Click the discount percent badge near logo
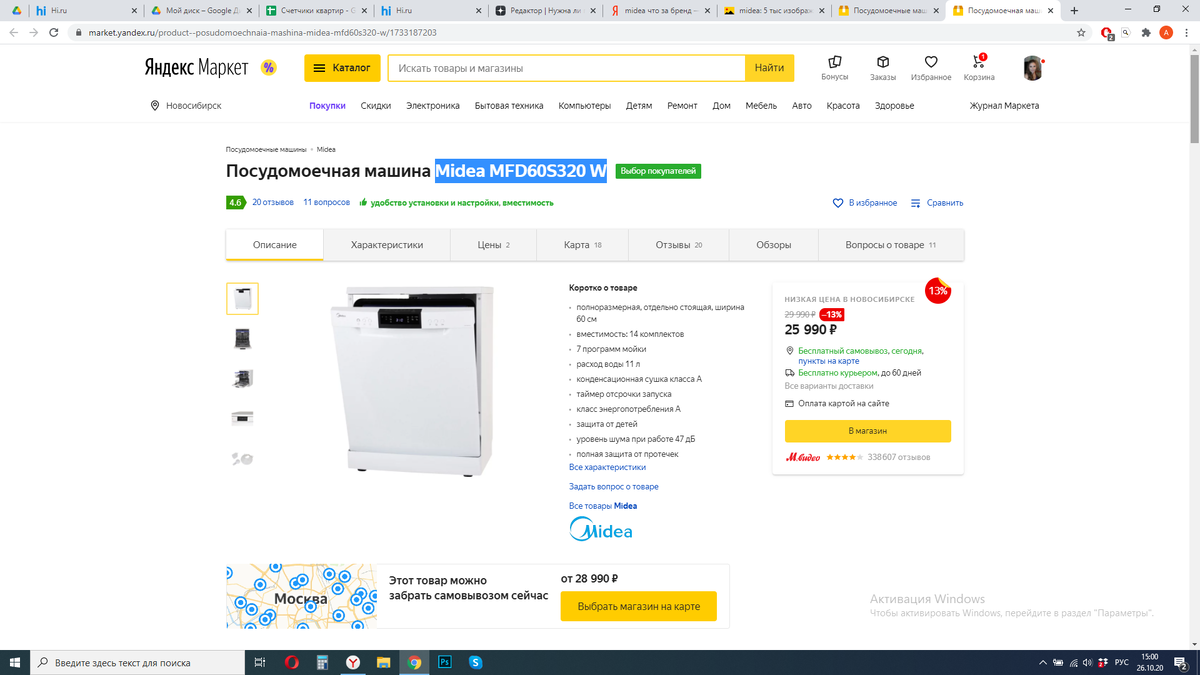 coord(268,68)
